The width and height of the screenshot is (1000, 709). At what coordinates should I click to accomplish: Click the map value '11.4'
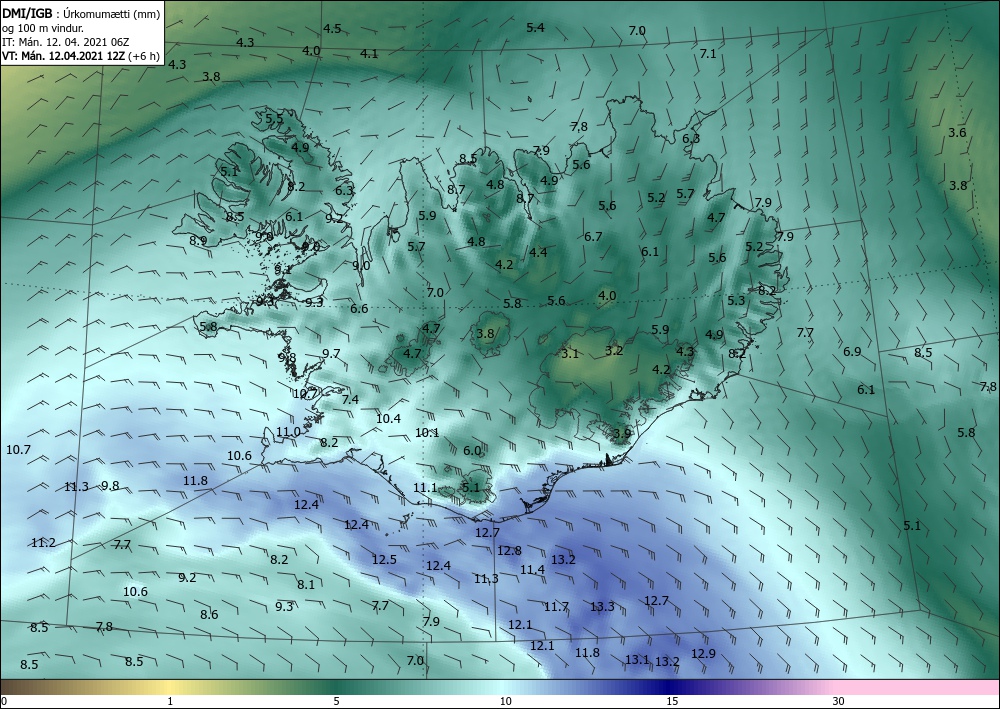[x=532, y=570]
